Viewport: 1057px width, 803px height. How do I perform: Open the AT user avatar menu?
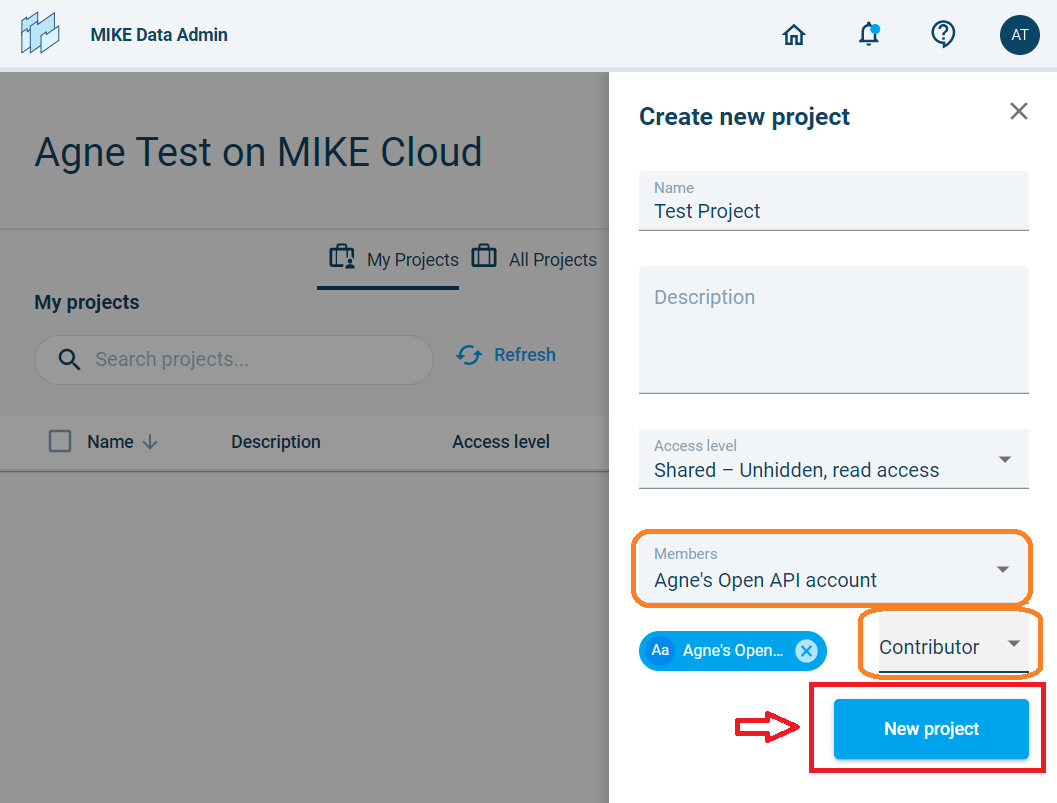[1019, 35]
